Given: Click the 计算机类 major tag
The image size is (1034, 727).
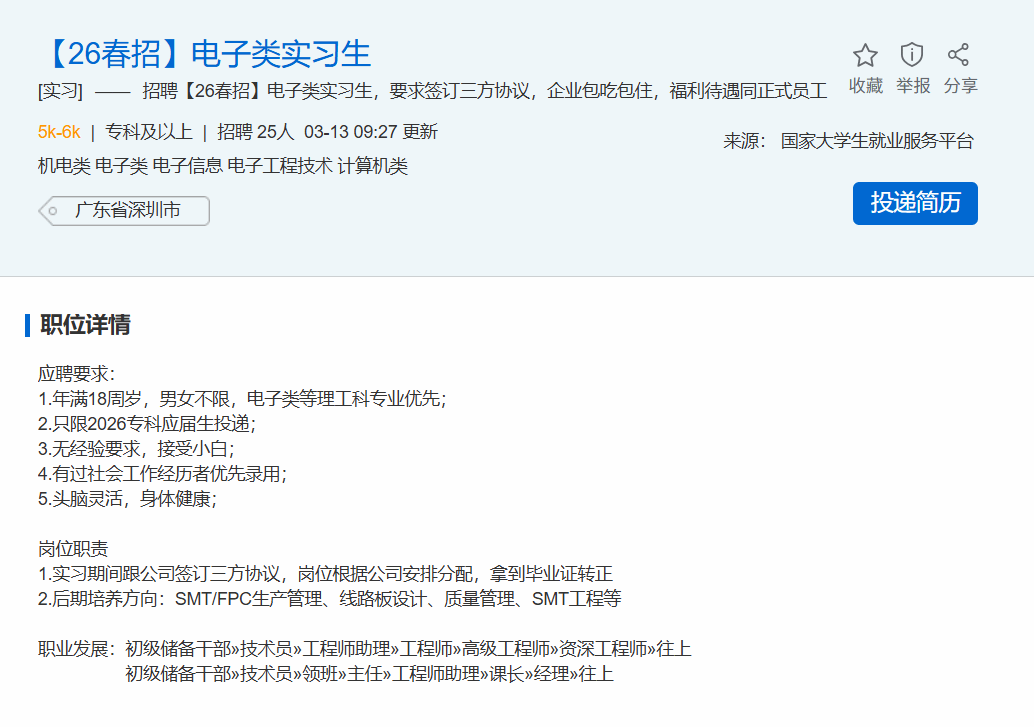Looking at the screenshot, I should pyautogui.click(x=372, y=166).
